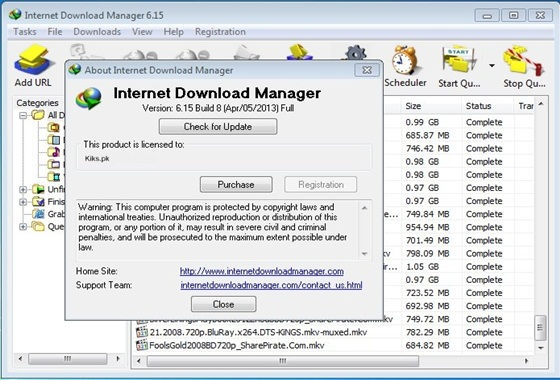Viewport: 560px width, 380px height.
Task: Click the warning text scroll up arrow
Action: click(364, 208)
